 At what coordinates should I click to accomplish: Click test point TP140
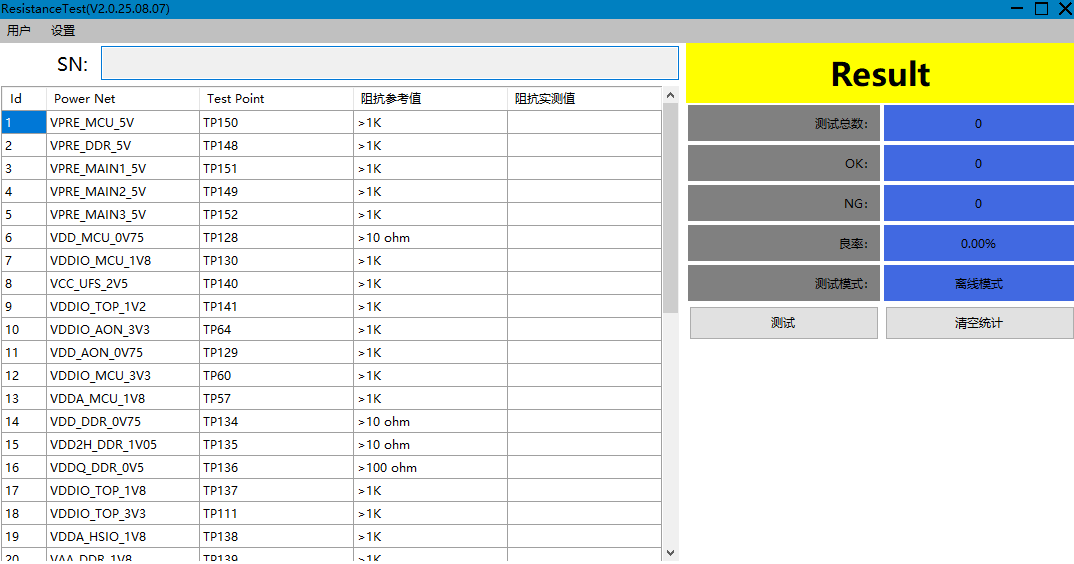(x=277, y=284)
